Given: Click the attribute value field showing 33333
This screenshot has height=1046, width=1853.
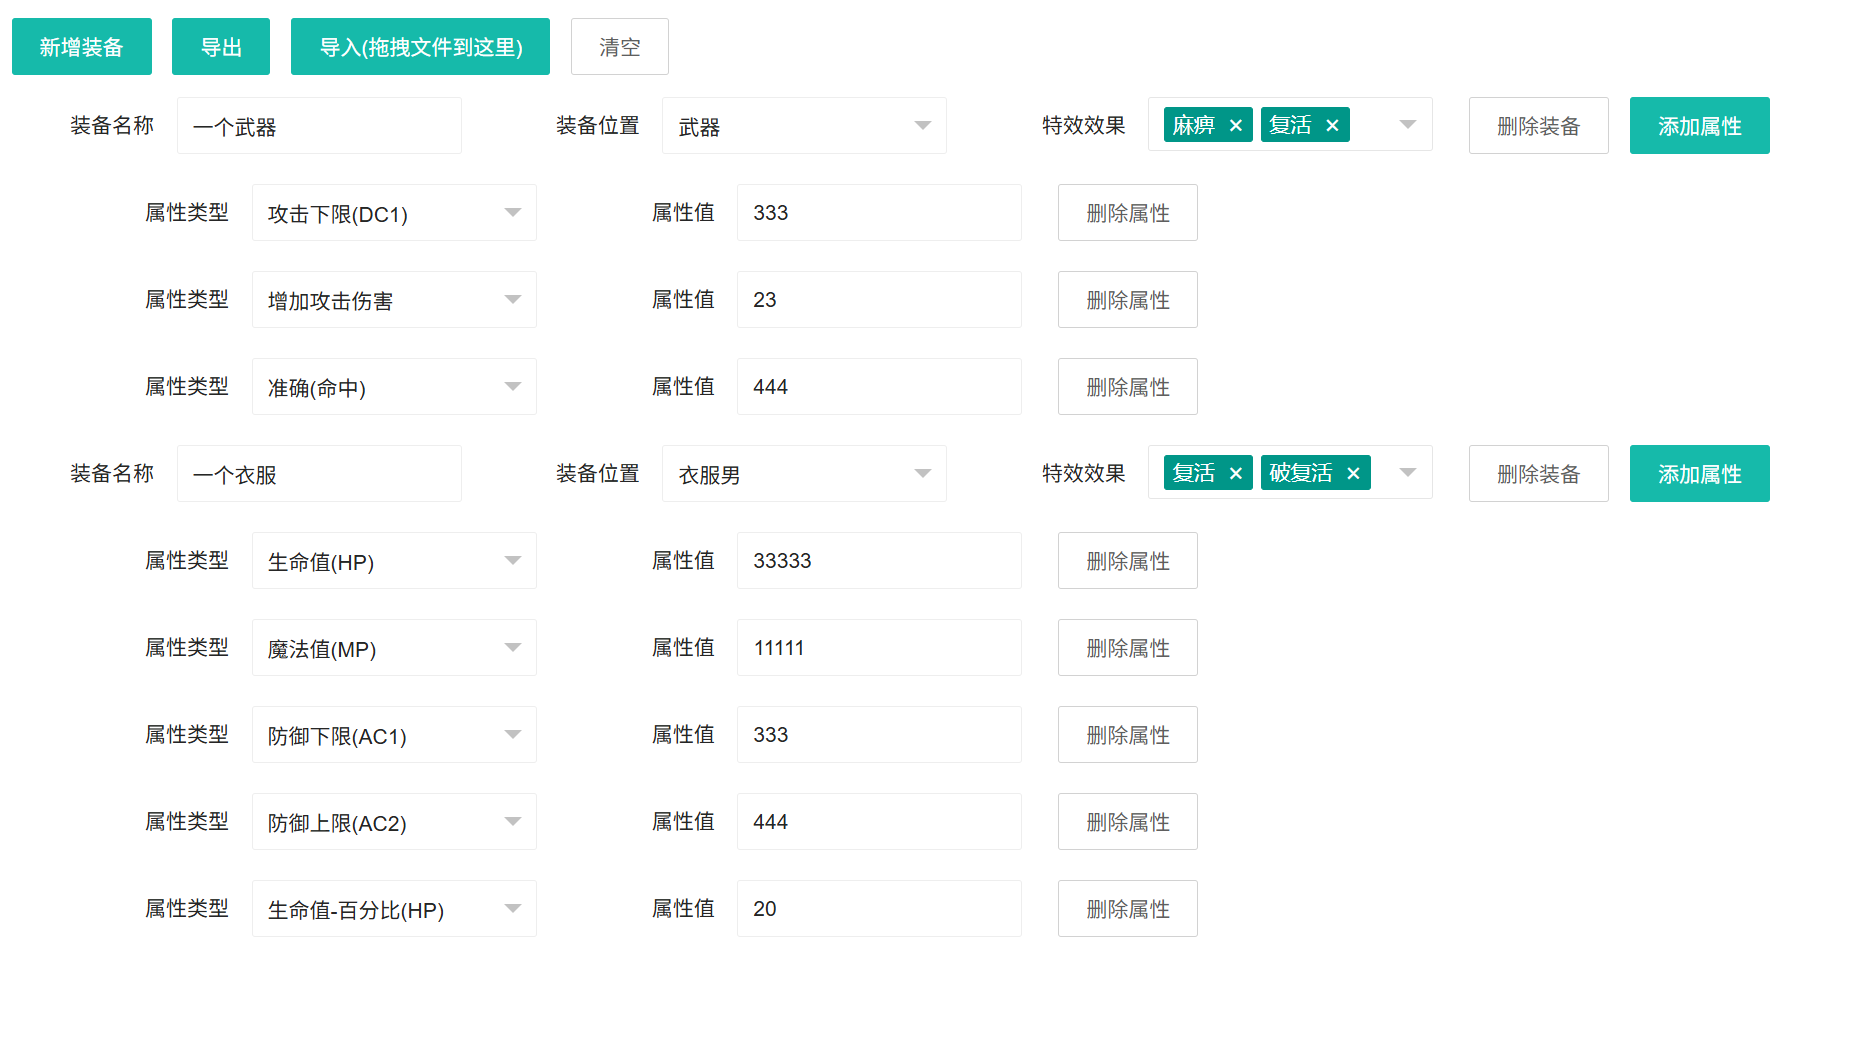Looking at the screenshot, I should click(x=879, y=561).
